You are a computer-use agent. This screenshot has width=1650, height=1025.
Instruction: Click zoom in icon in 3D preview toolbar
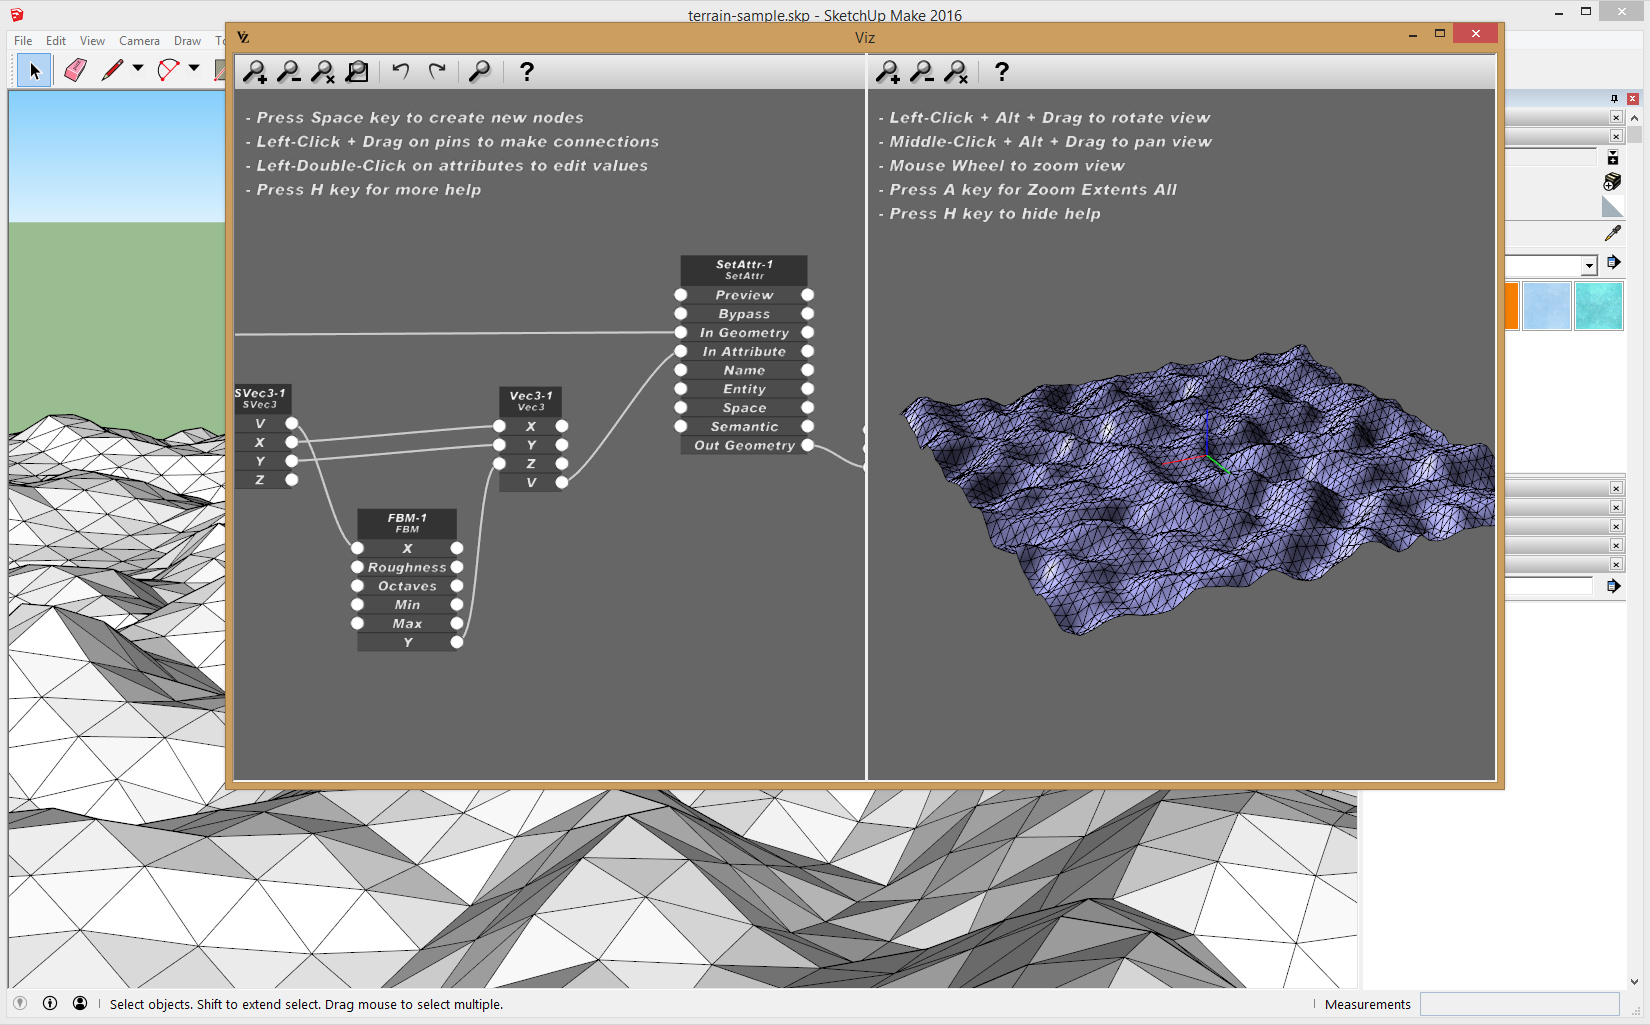(x=888, y=72)
